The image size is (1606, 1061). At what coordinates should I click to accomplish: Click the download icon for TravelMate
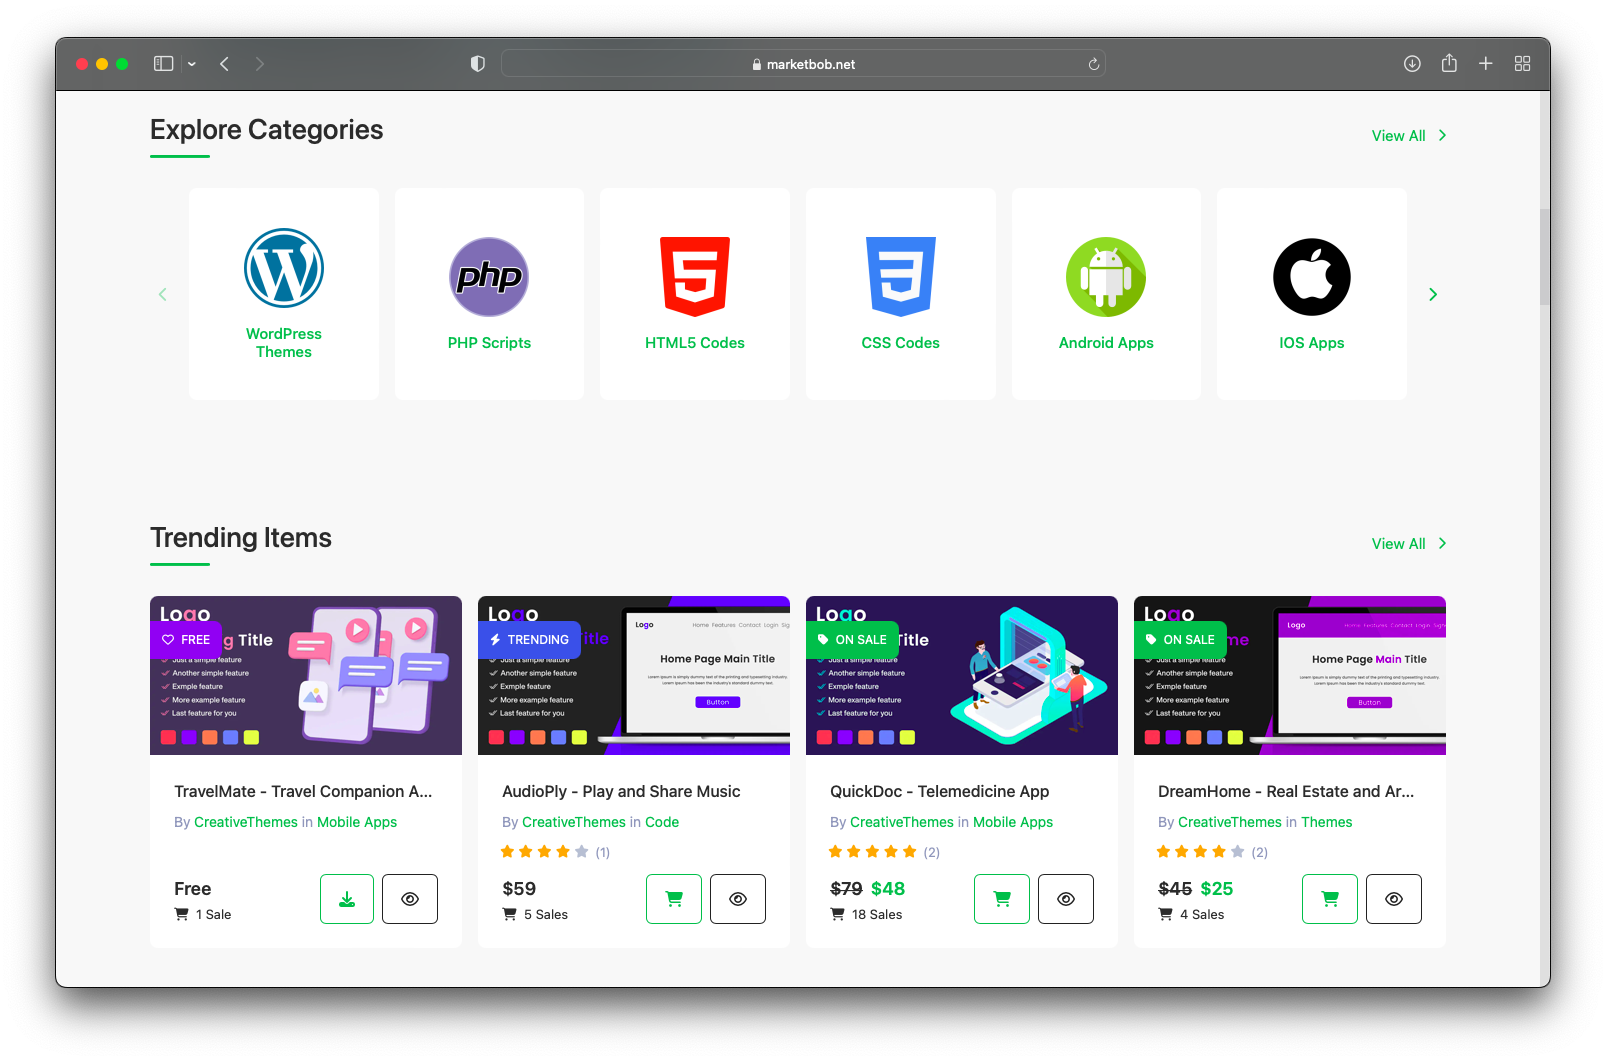tap(347, 899)
